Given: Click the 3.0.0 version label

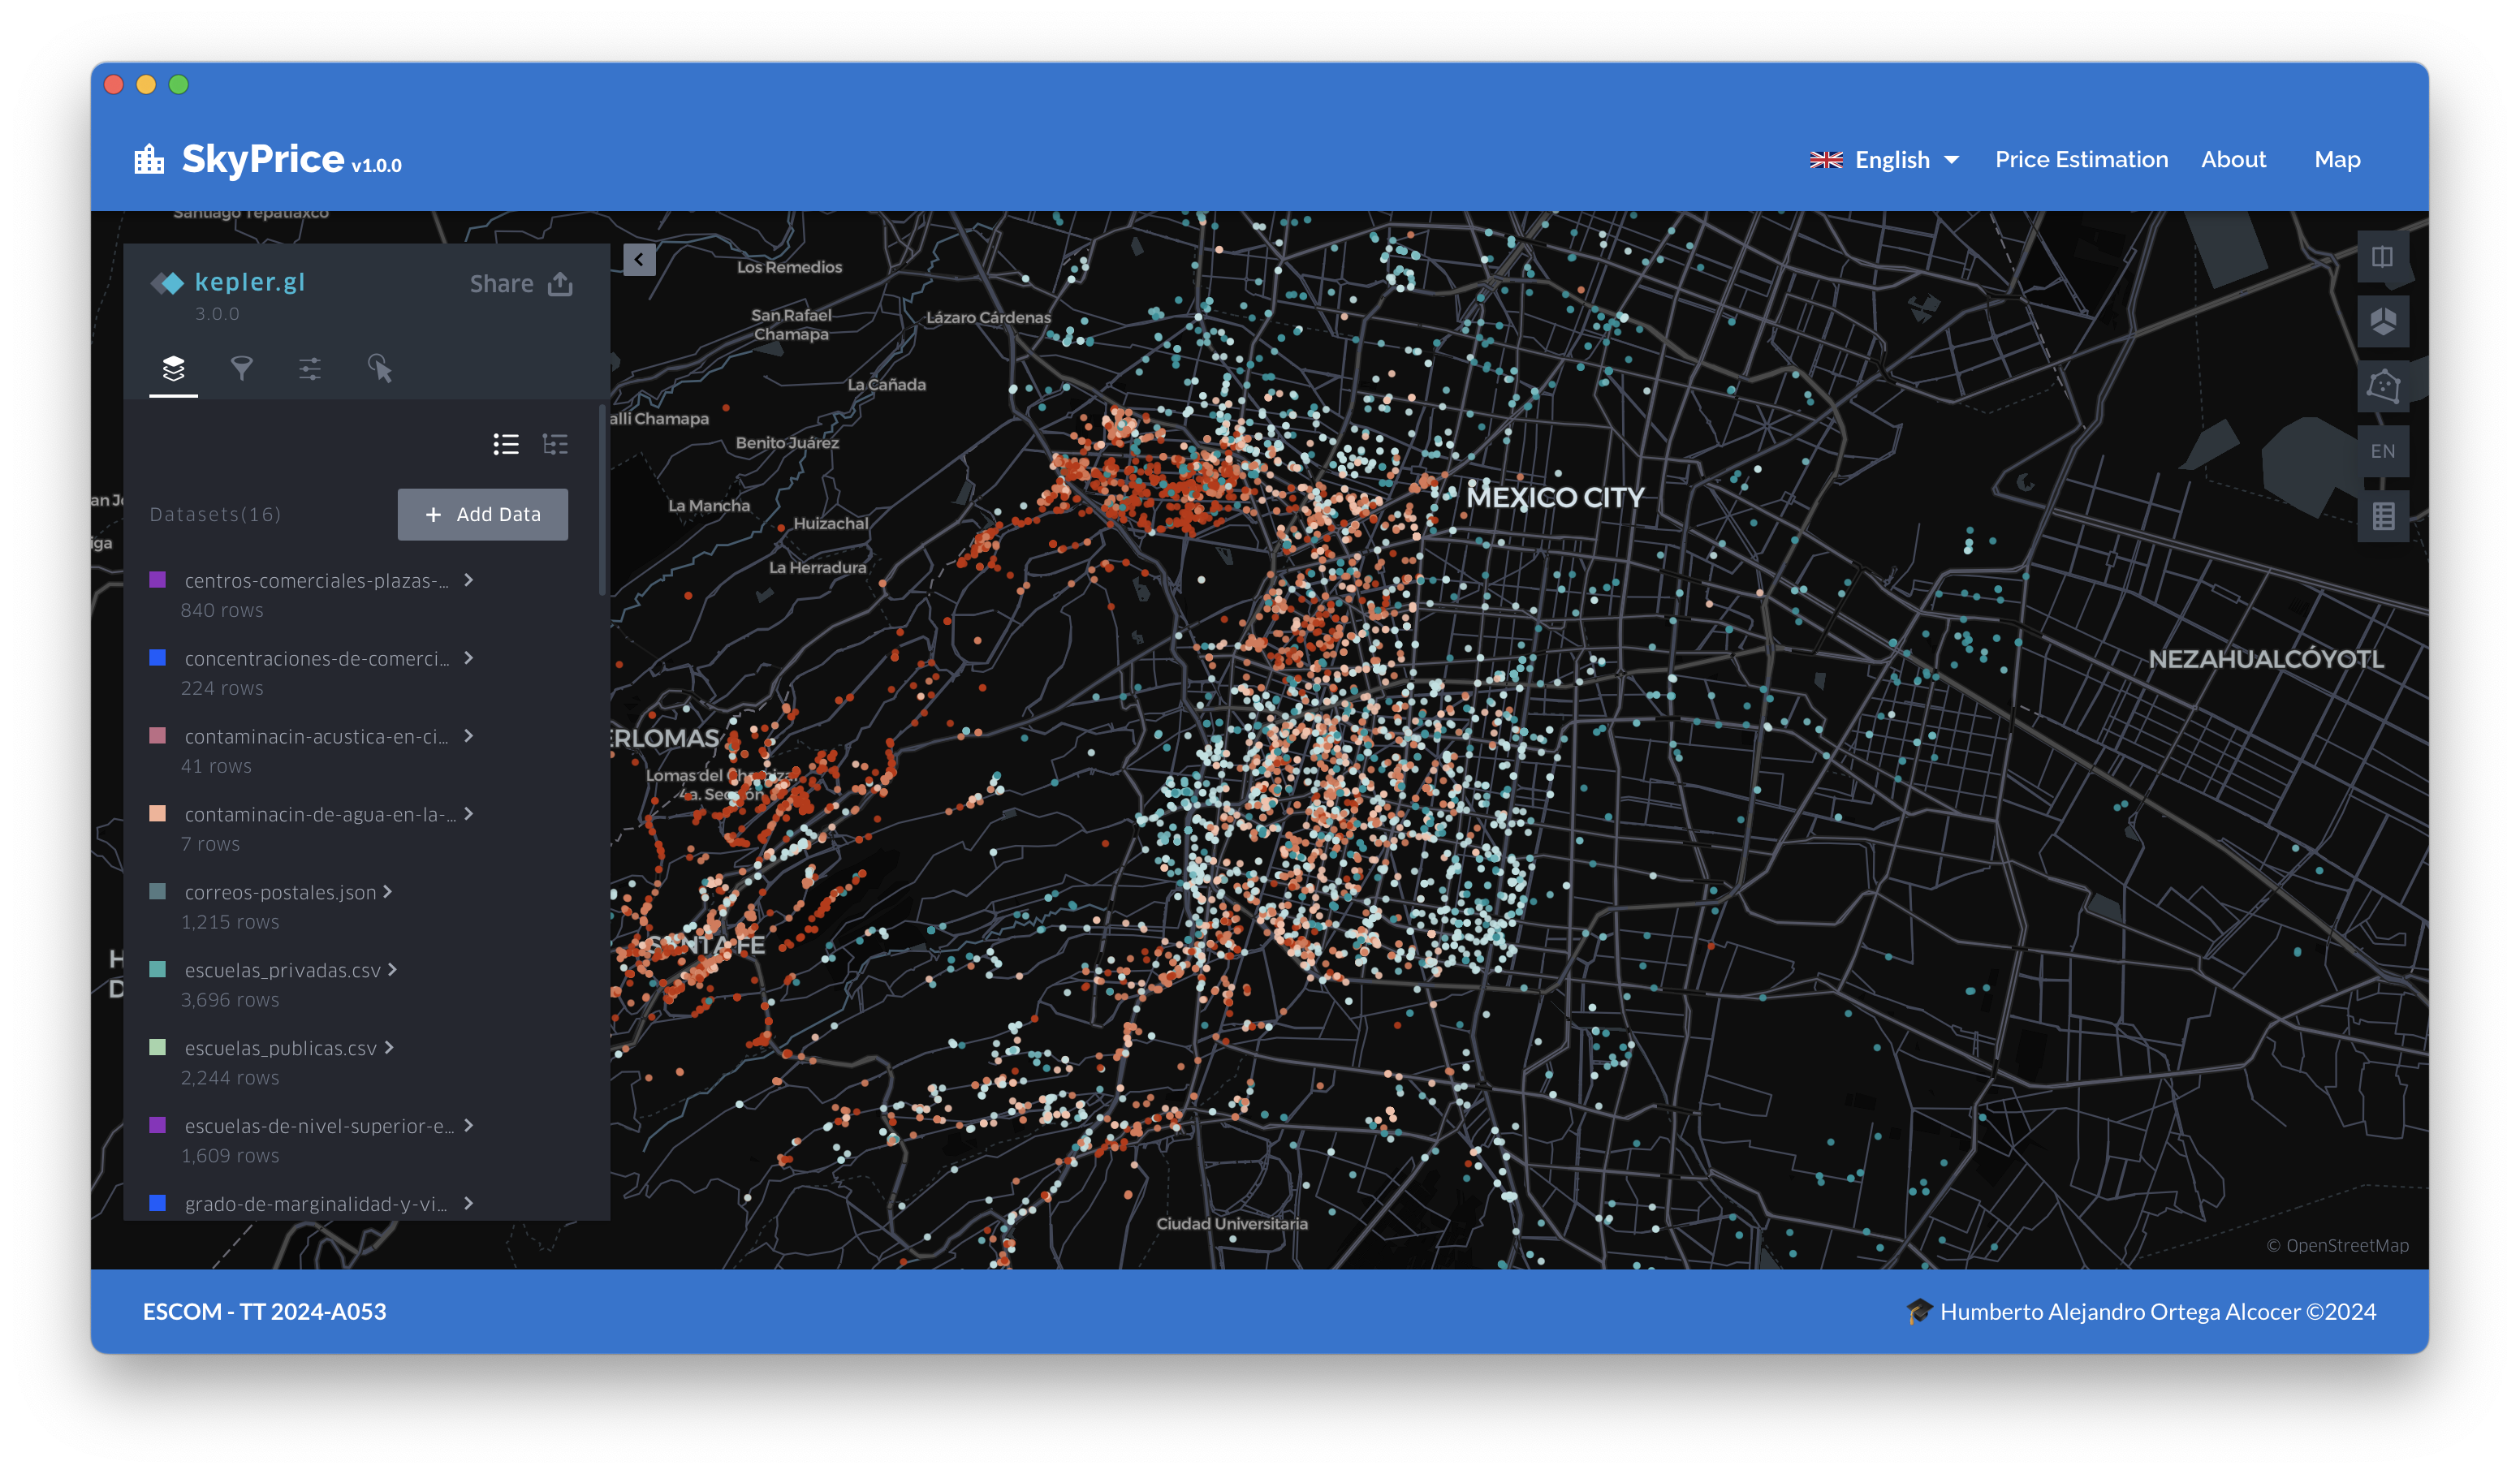Looking at the screenshot, I should click(217, 313).
